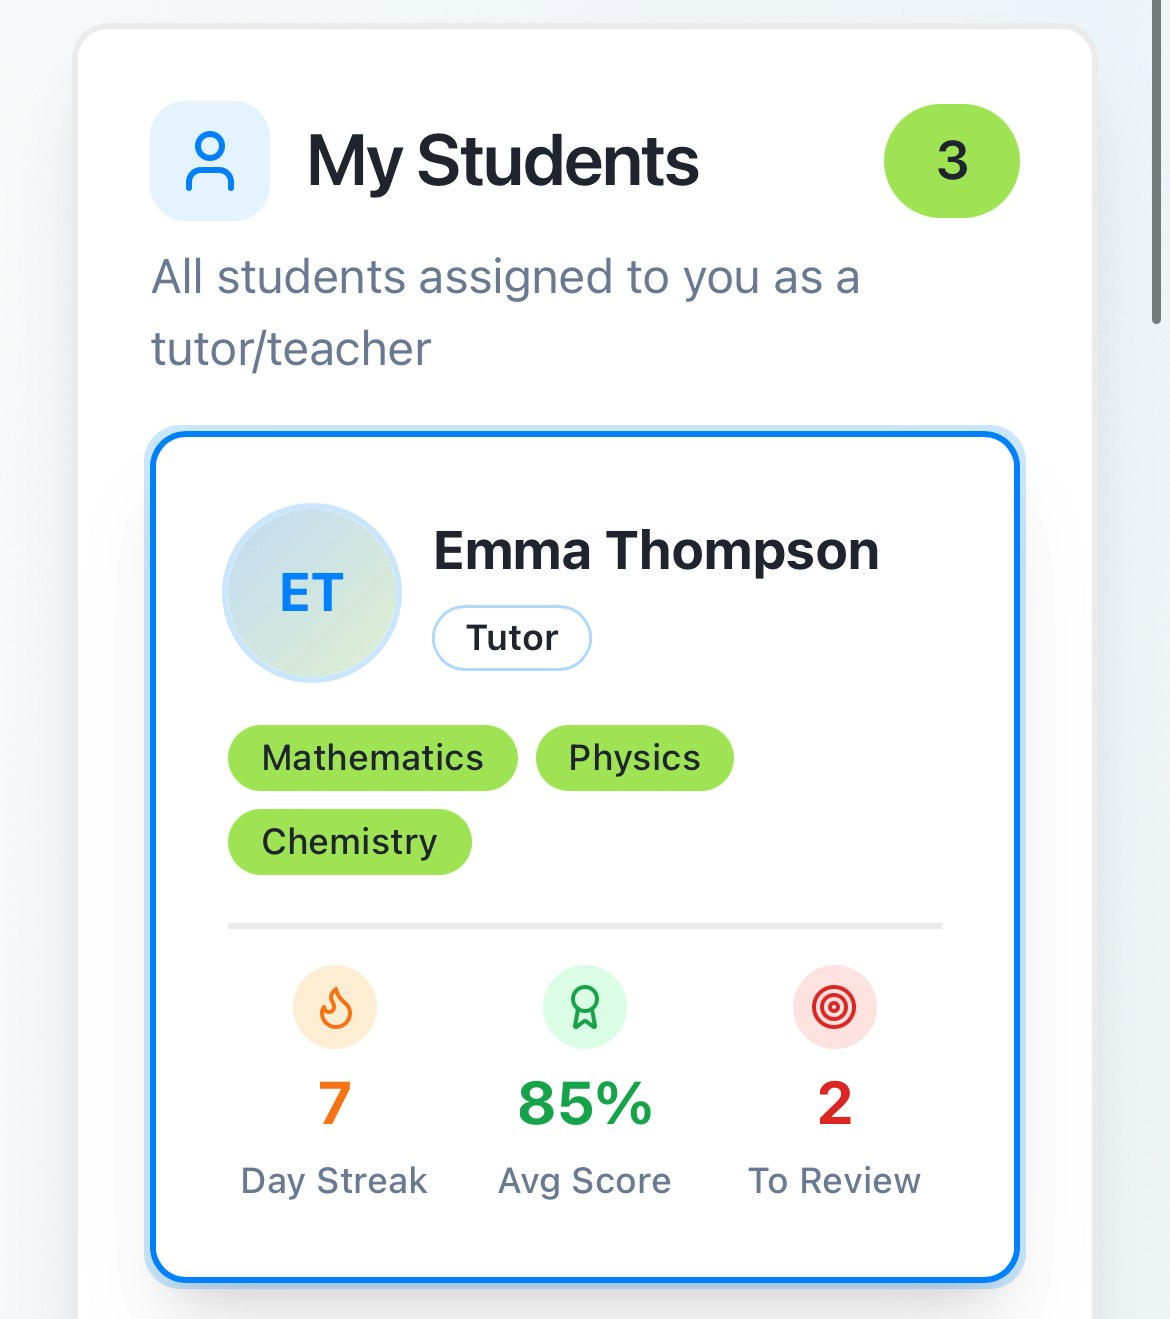Select the flame icon's circular background
The image size is (1170, 1319).
coord(334,1007)
